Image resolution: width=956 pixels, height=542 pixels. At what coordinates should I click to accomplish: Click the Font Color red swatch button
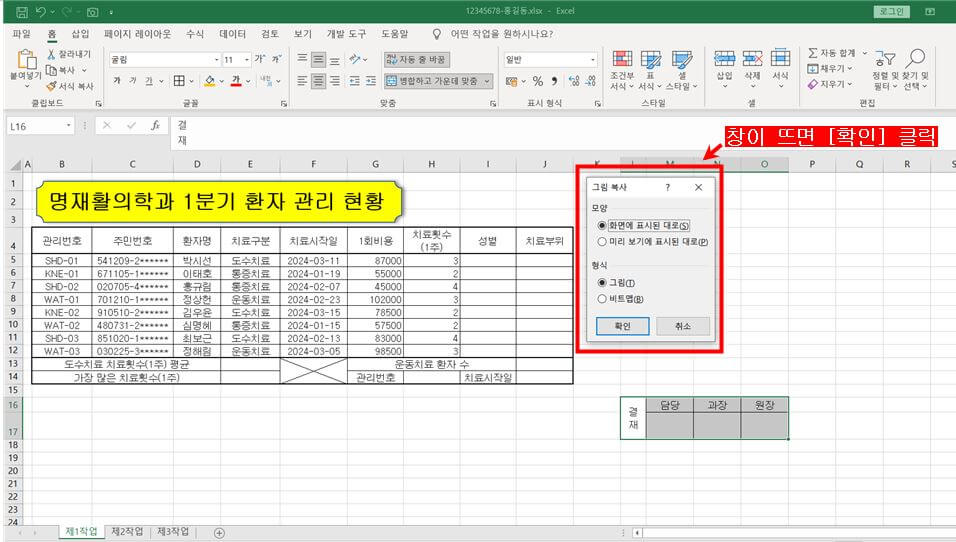236,80
